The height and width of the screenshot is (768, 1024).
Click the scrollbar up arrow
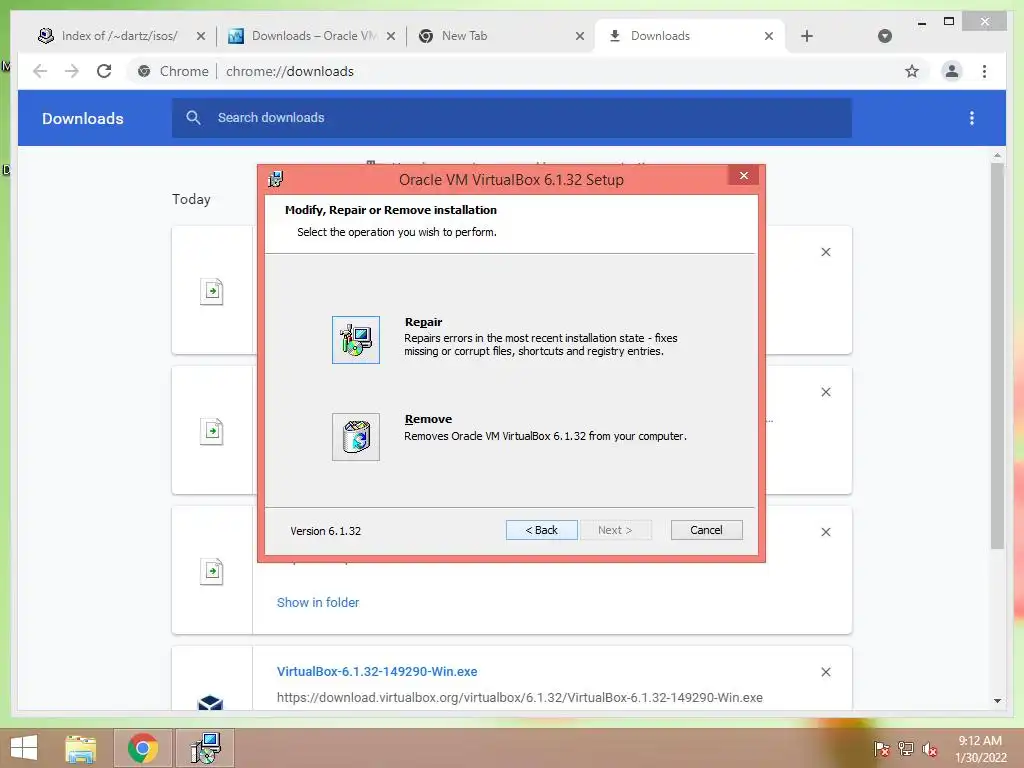coord(997,155)
